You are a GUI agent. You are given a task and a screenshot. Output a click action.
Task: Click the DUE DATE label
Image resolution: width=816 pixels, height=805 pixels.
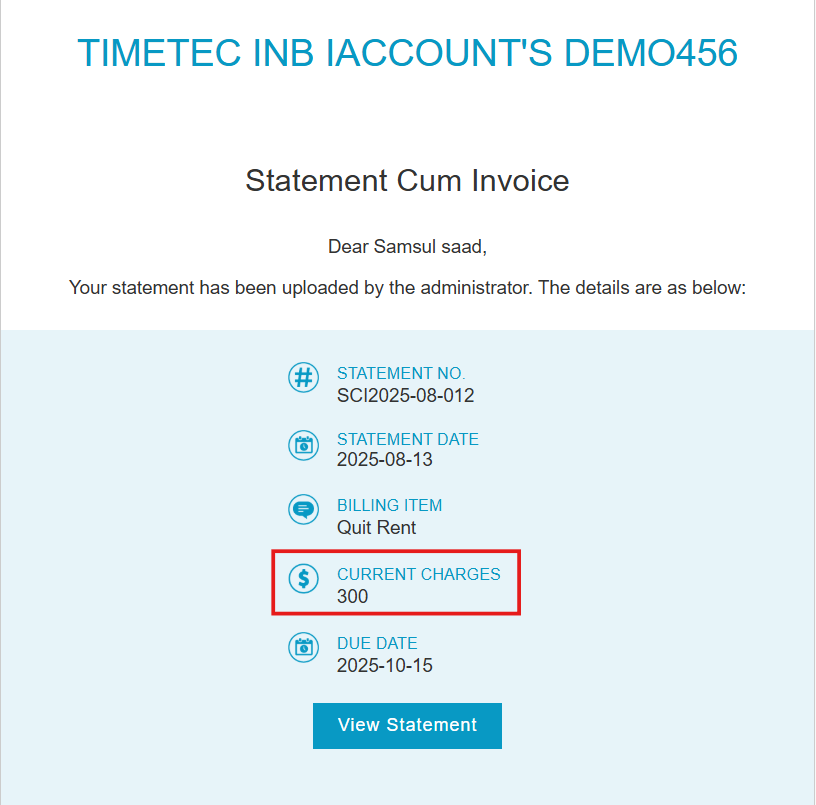click(377, 643)
